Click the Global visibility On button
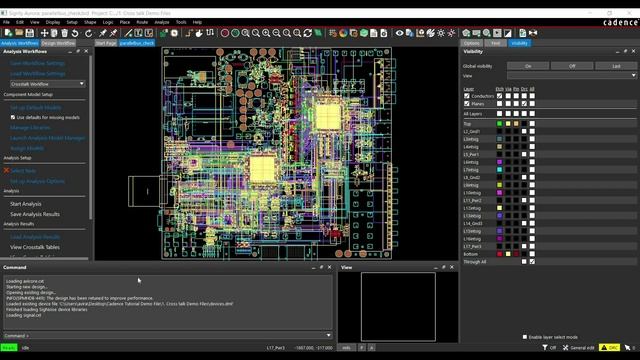 point(528,66)
